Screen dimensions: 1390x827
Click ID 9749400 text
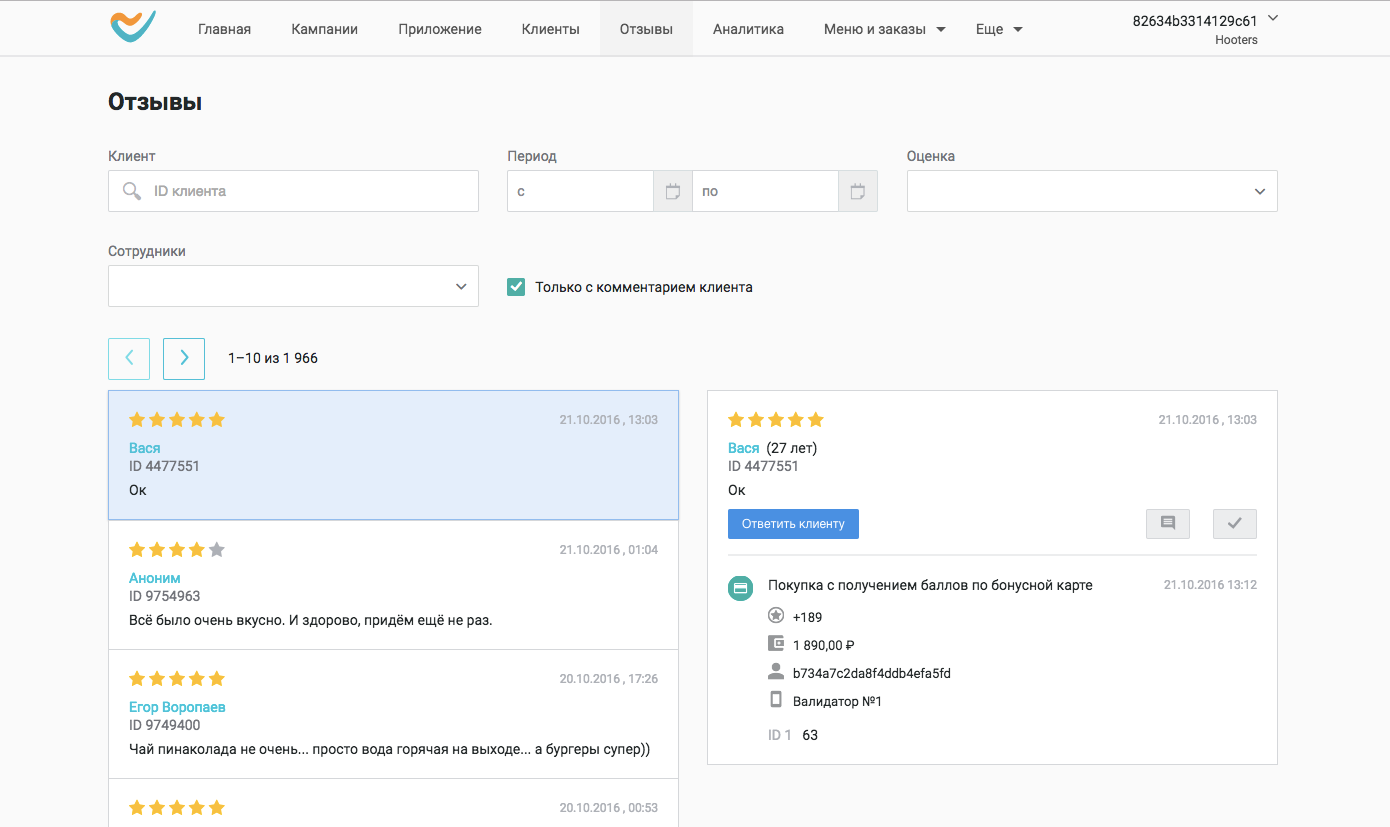point(164,725)
